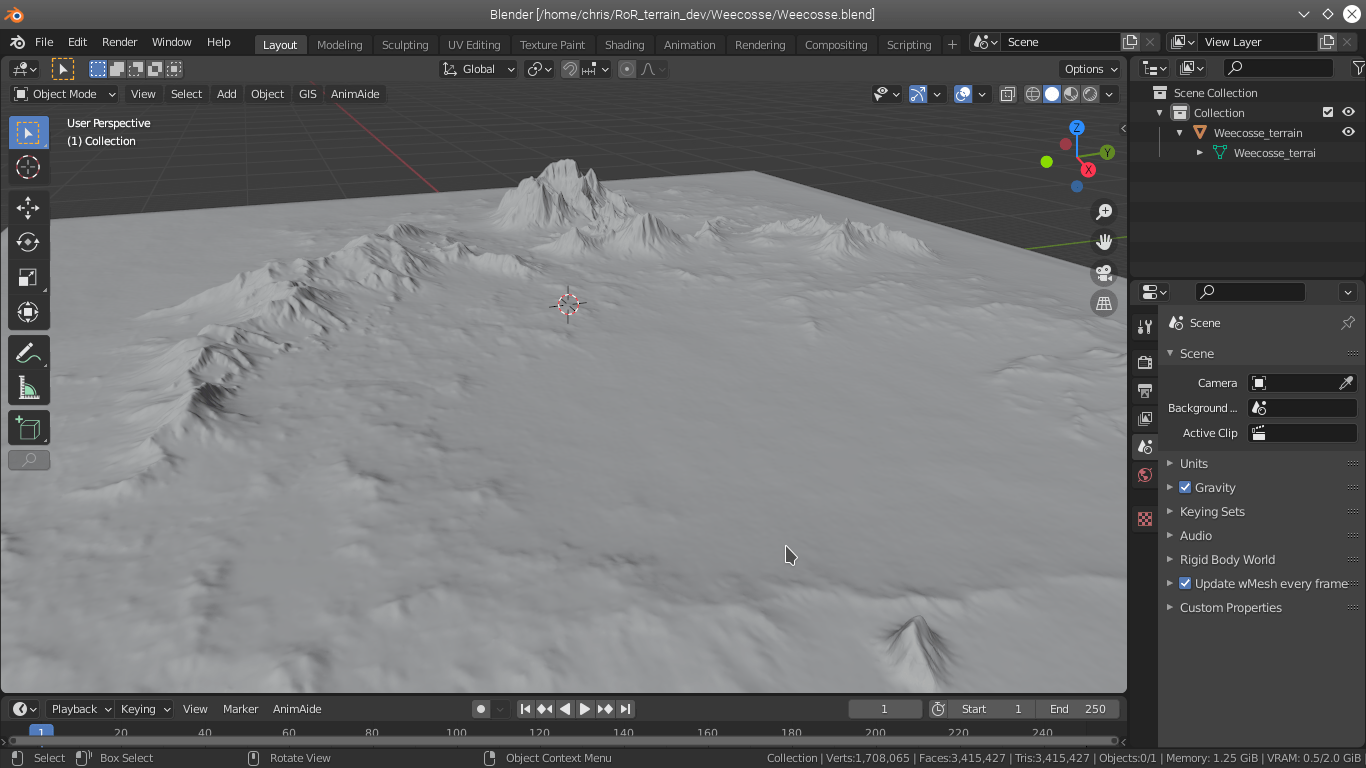1366x768 pixels.
Task: Activate the Annotate tool
Action: tap(28, 352)
